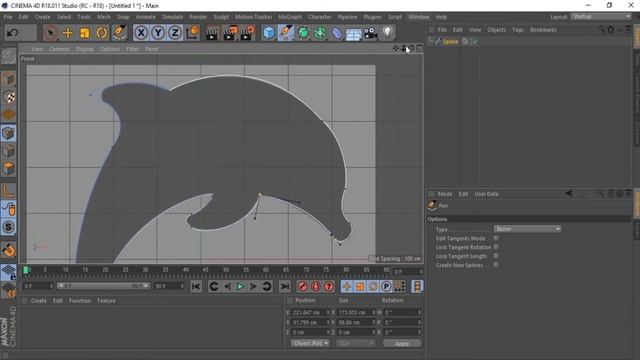Click Record Active Objects button
The height and width of the screenshot is (360, 640).
[302, 287]
